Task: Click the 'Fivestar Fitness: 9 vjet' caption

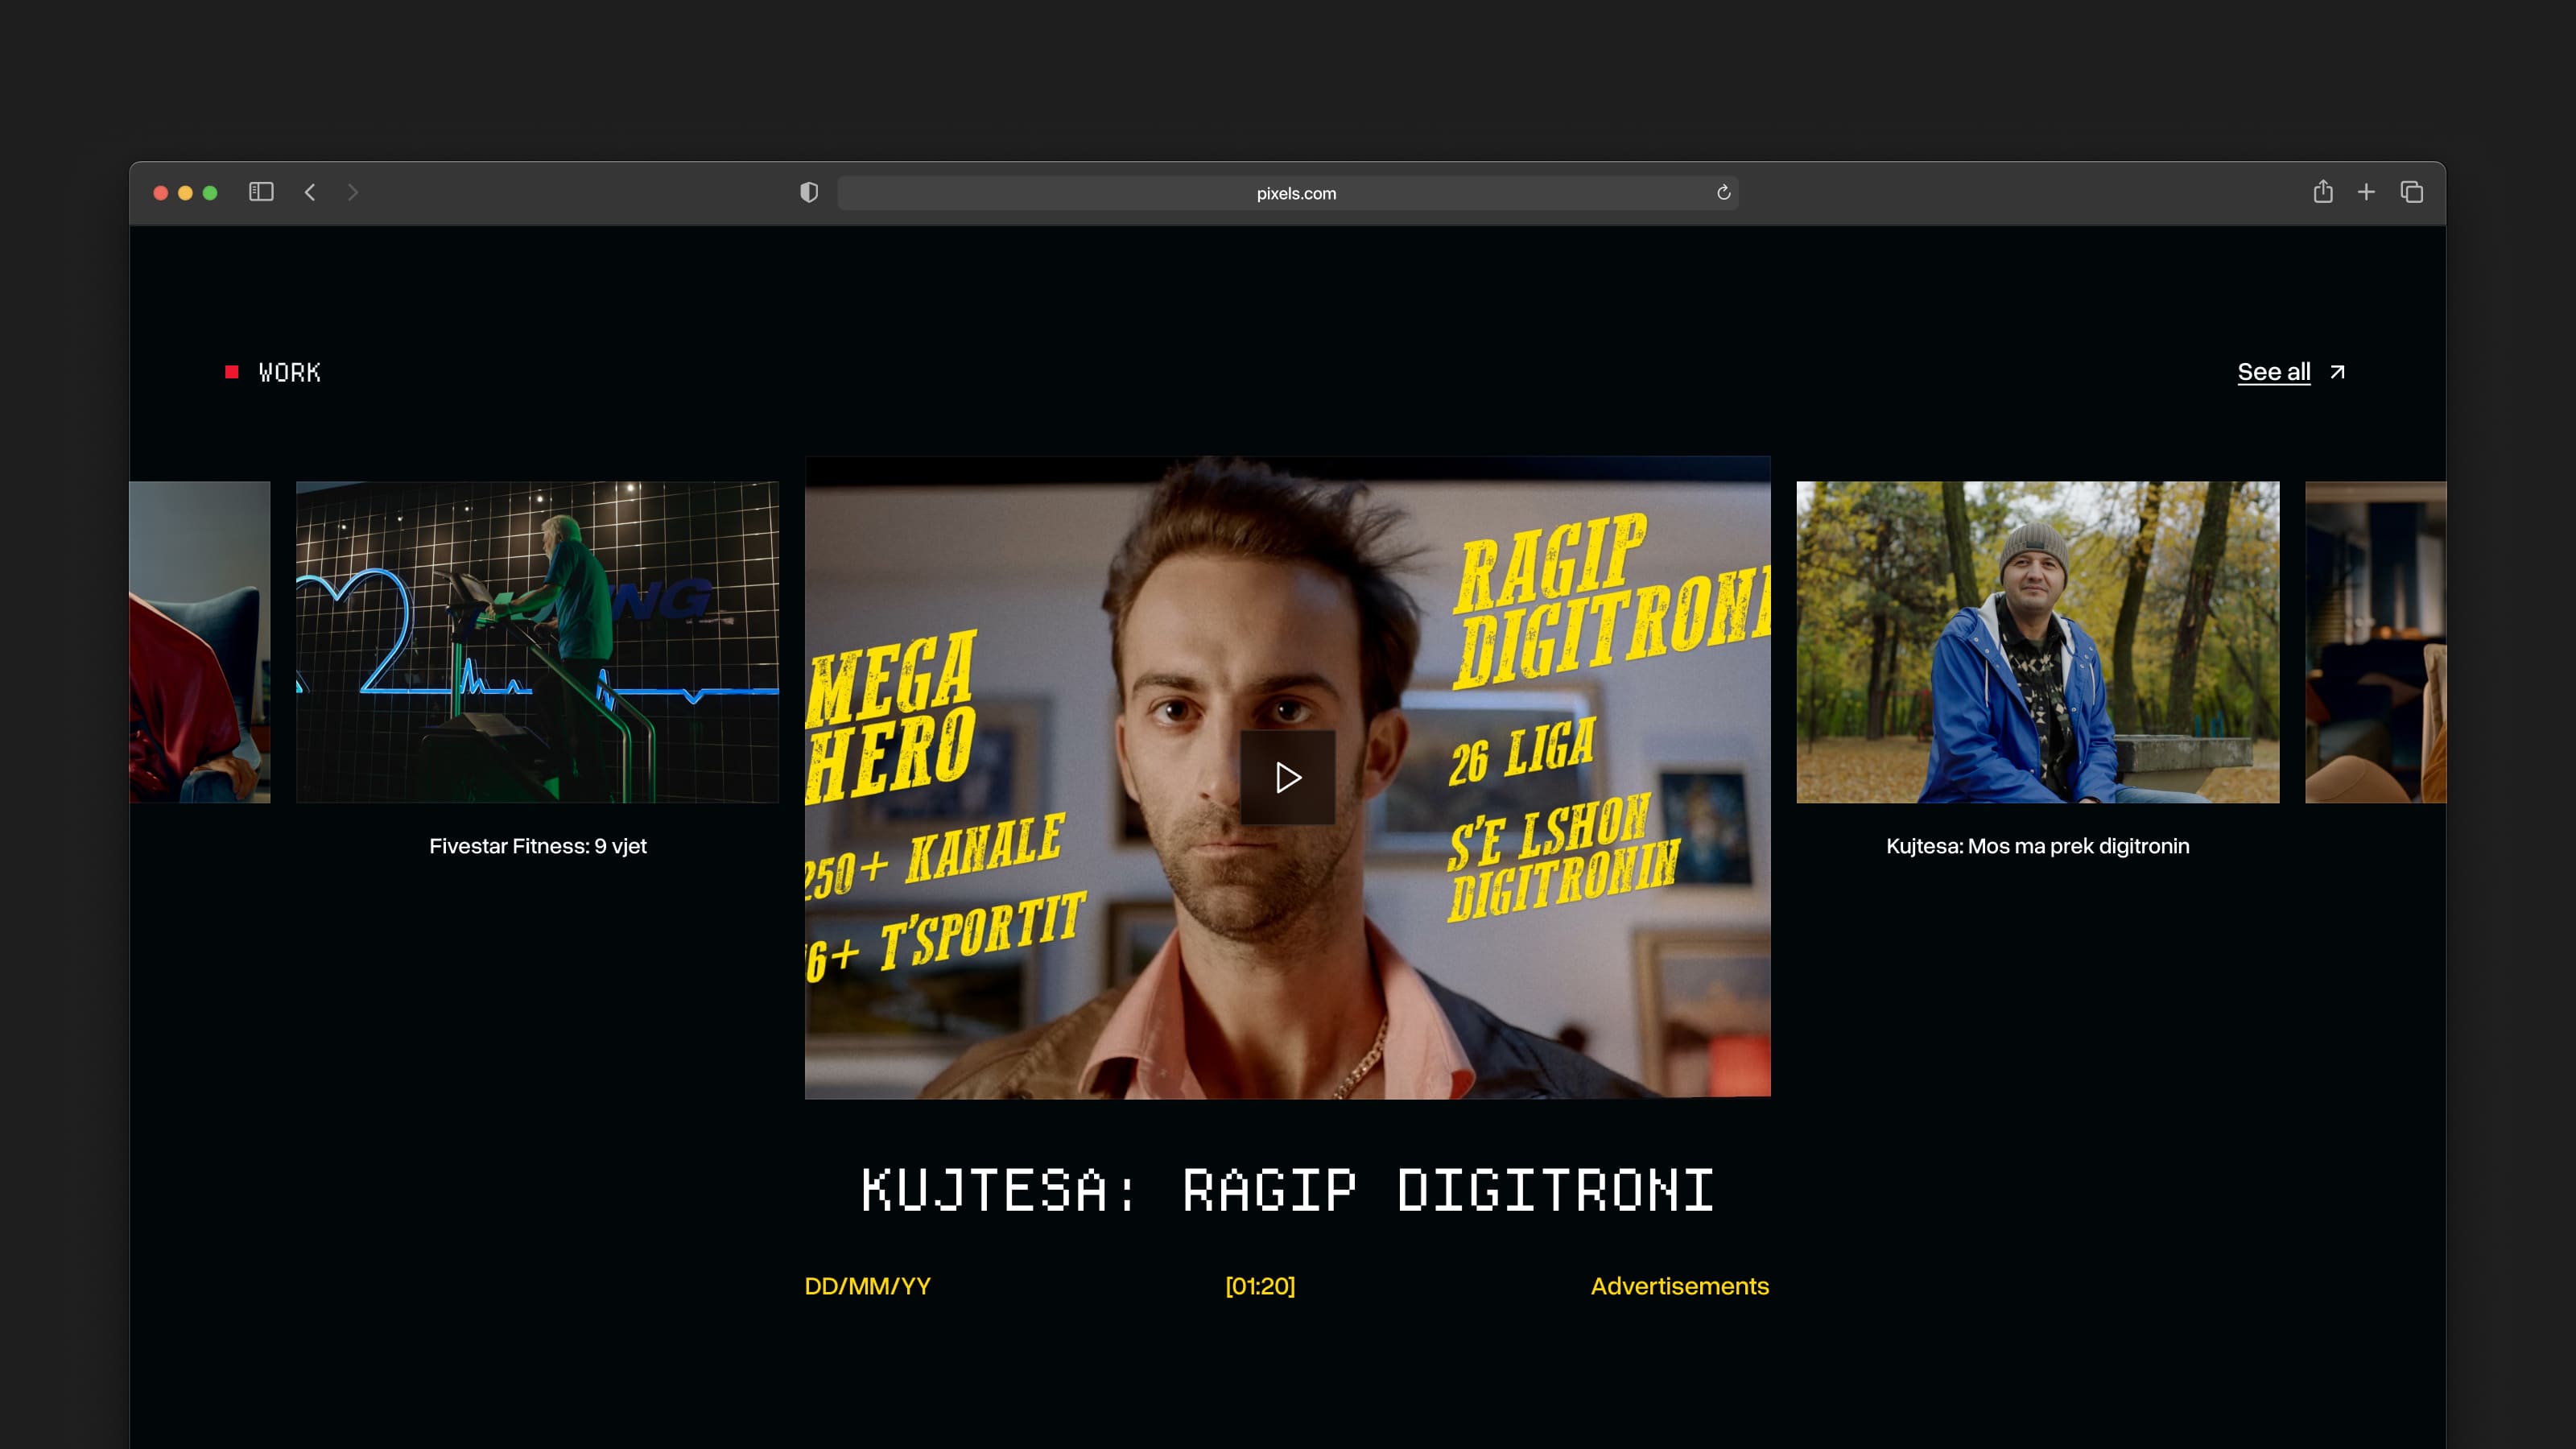Action: click(x=538, y=846)
